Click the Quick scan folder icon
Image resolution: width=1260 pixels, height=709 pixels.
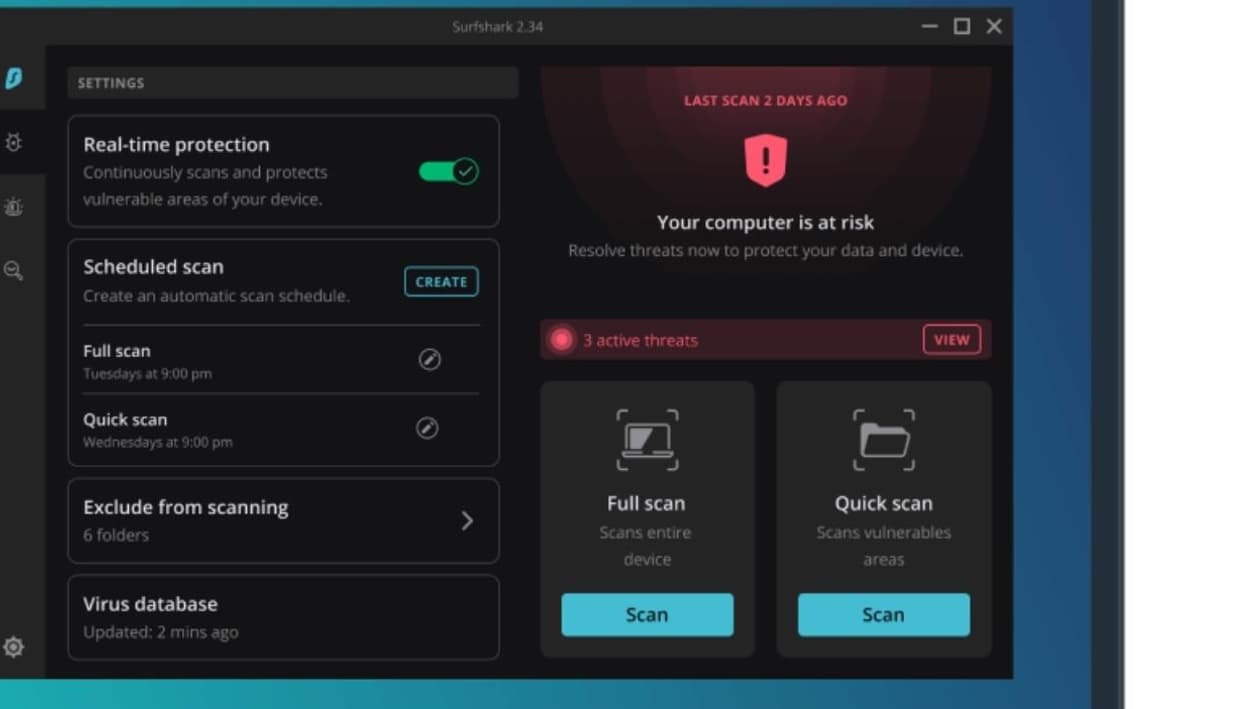[884, 439]
